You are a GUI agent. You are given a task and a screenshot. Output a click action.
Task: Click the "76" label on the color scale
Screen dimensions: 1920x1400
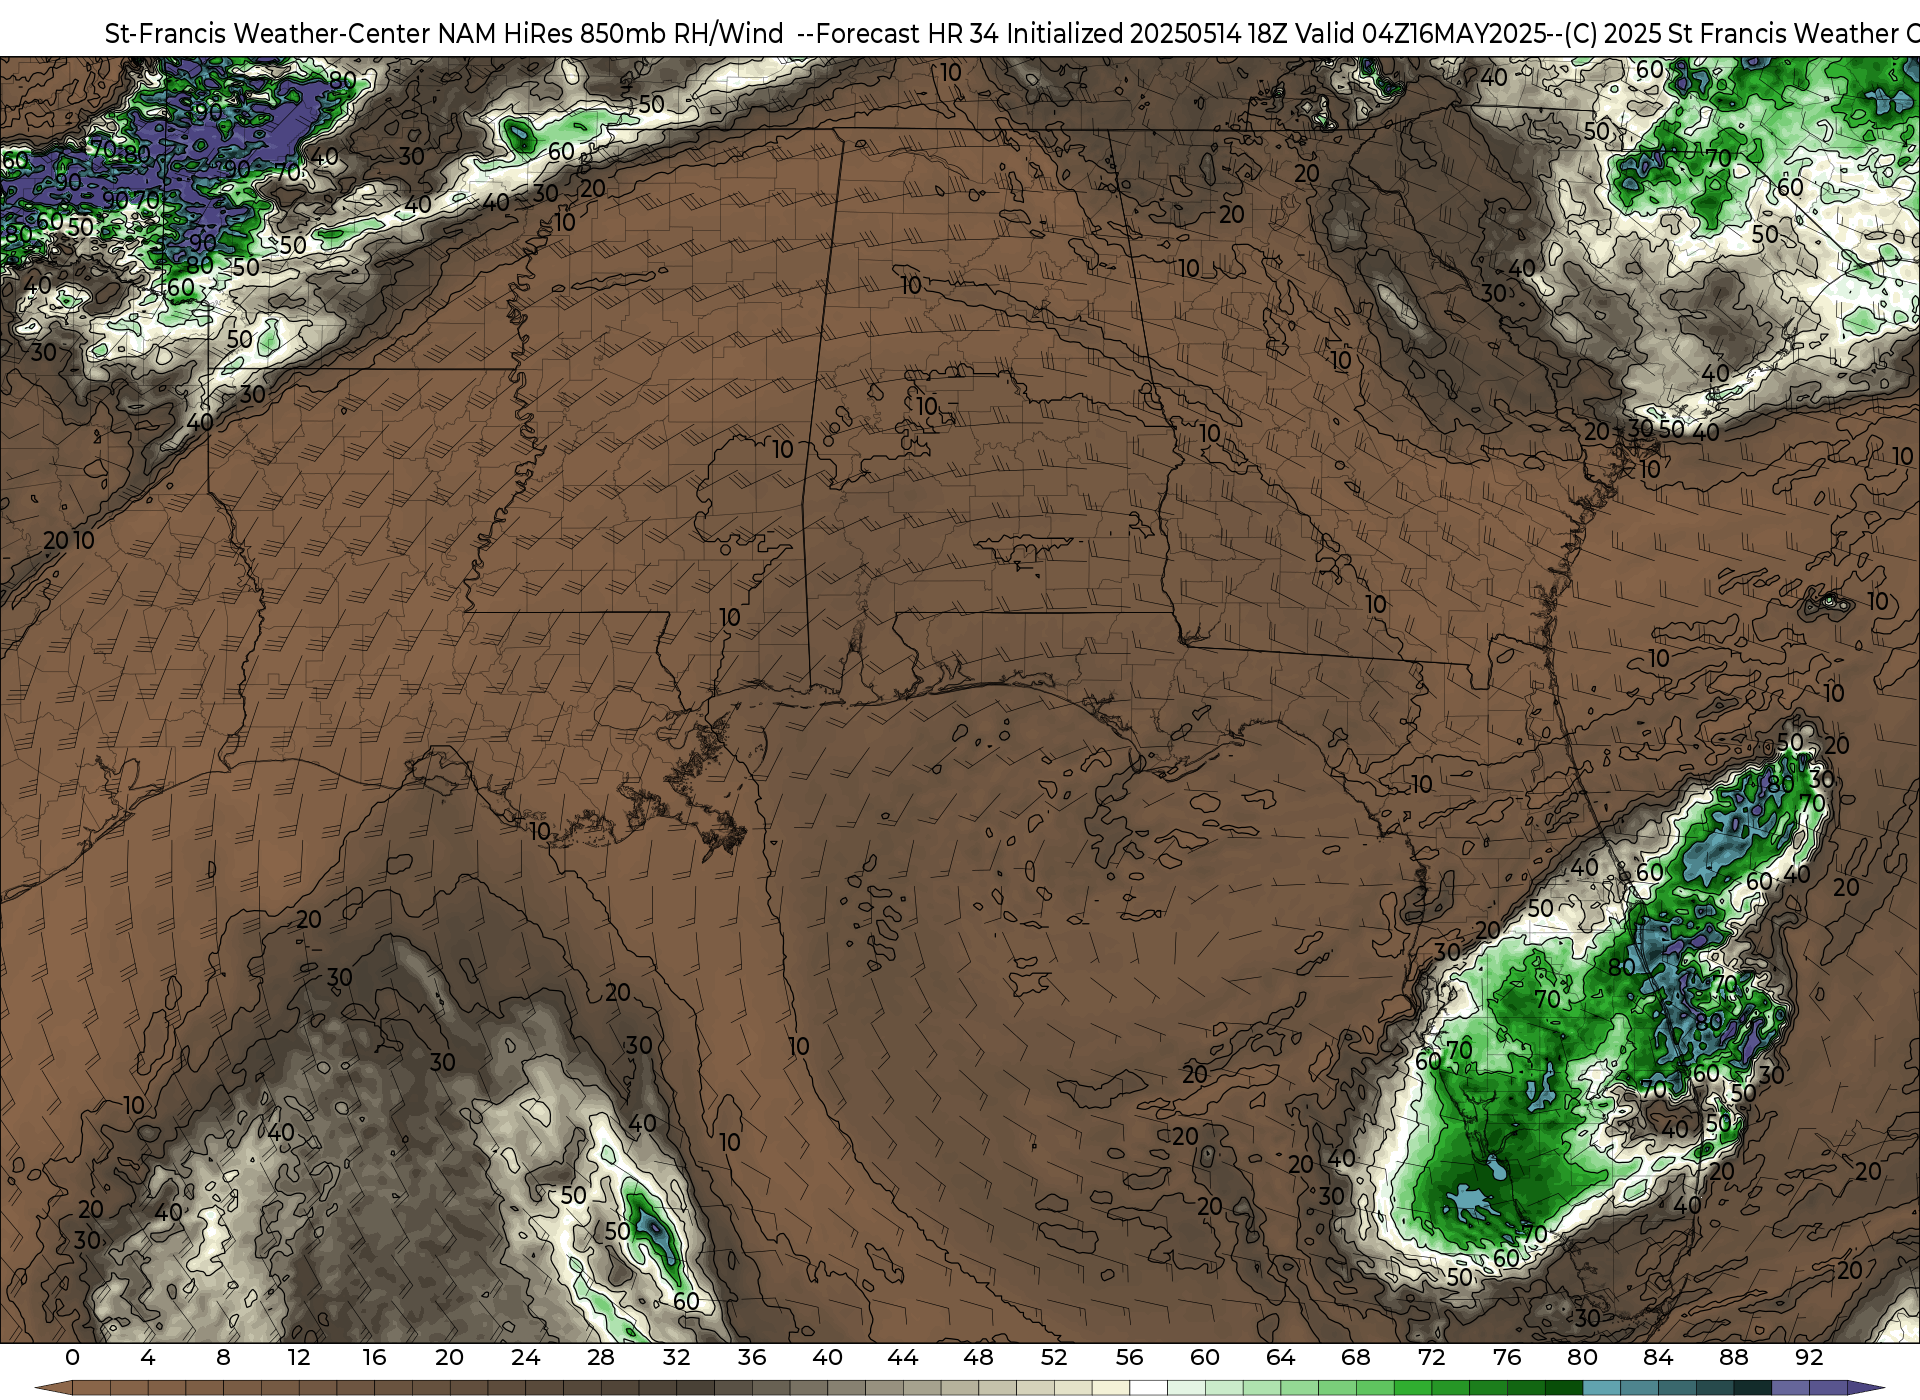point(1507,1358)
